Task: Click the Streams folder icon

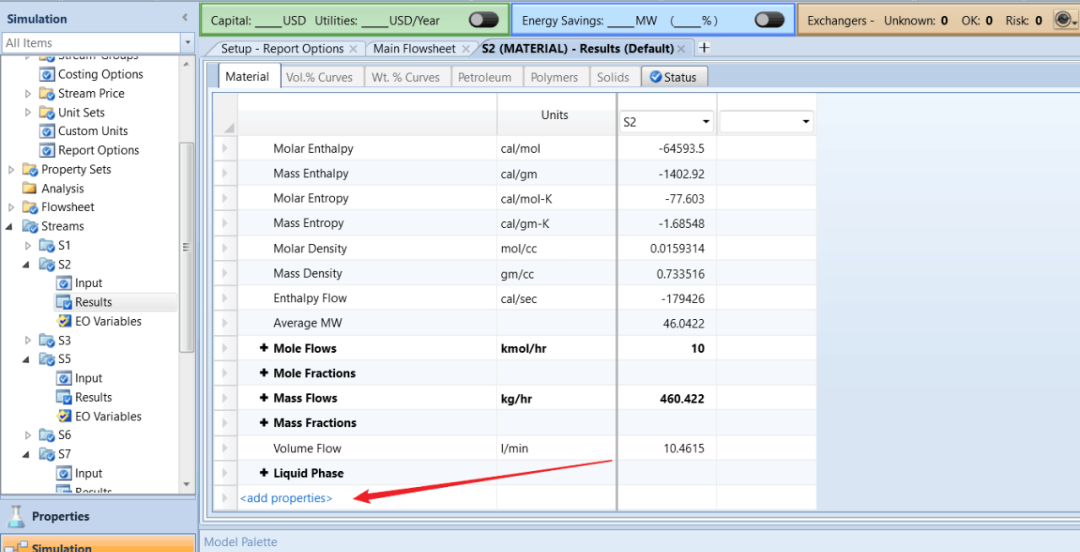Action: tap(30, 226)
